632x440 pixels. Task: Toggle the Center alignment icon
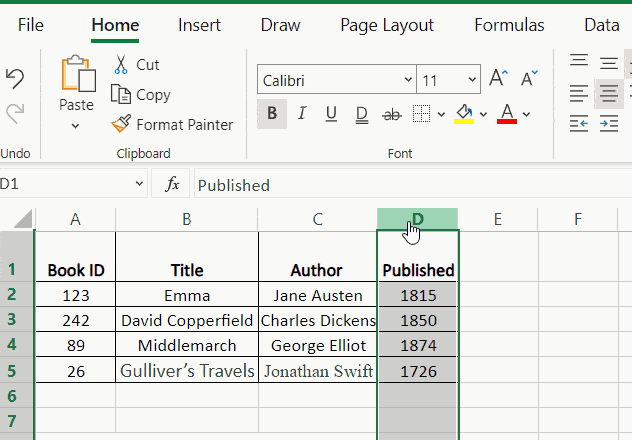click(x=609, y=94)
